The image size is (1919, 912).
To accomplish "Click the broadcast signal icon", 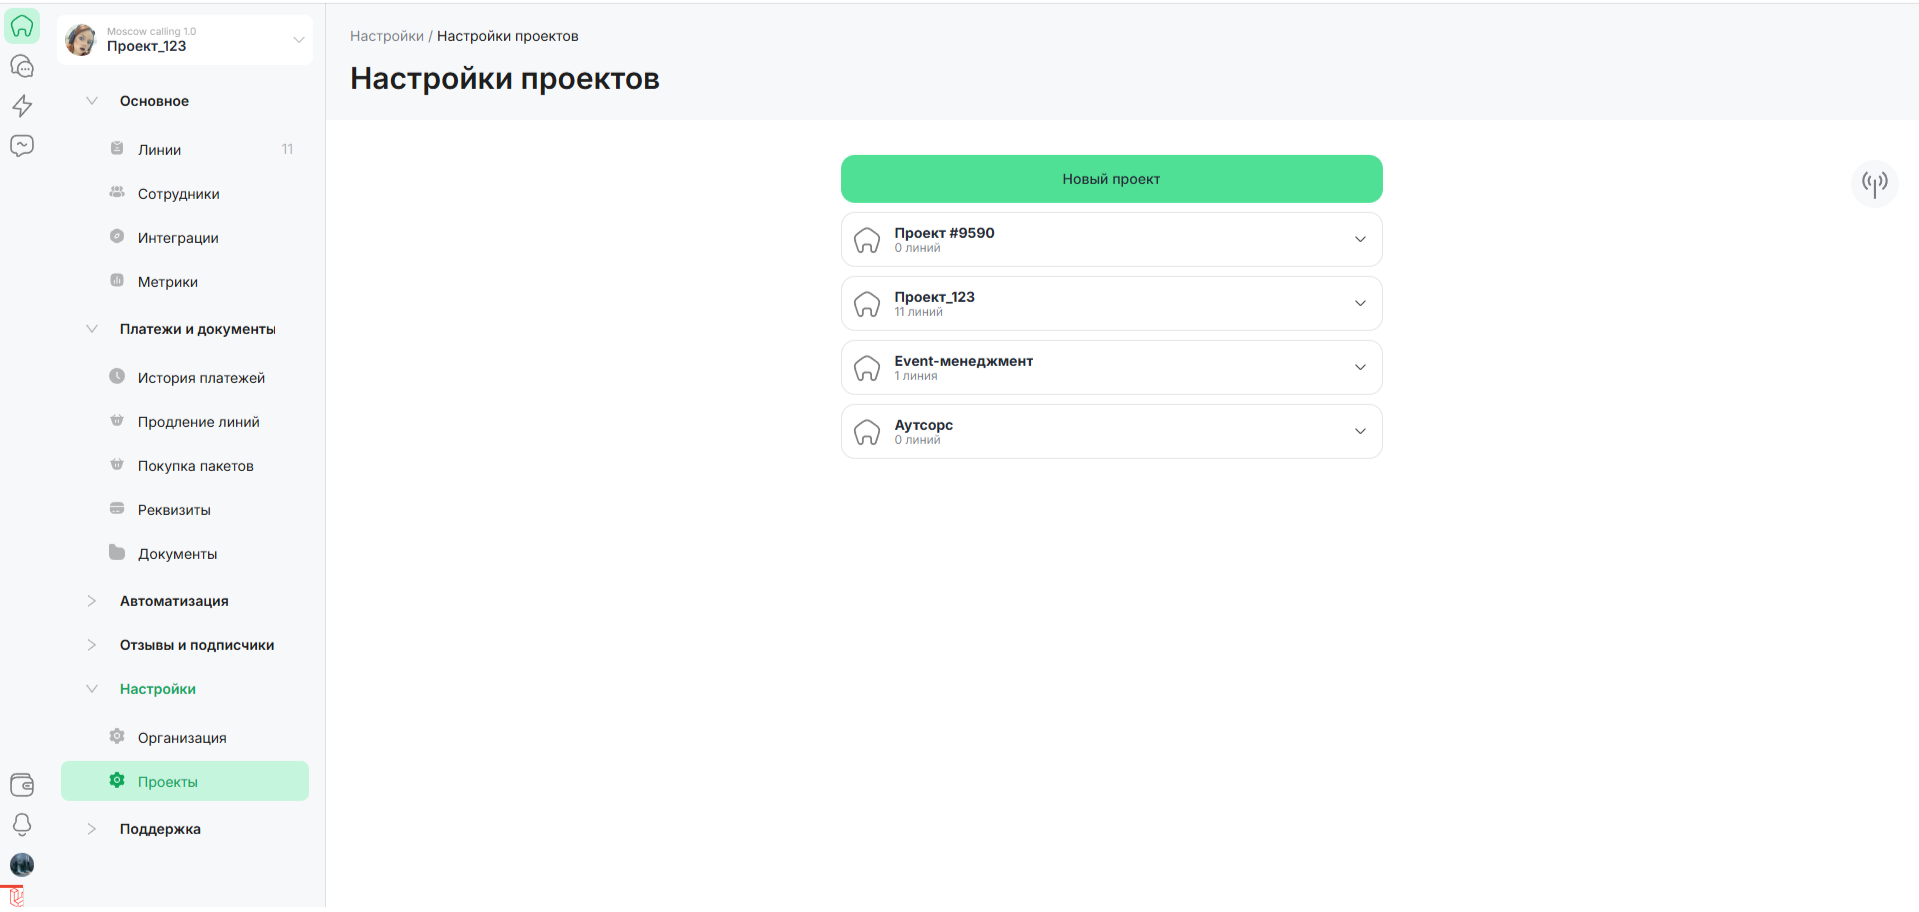I will (1874, 183).
